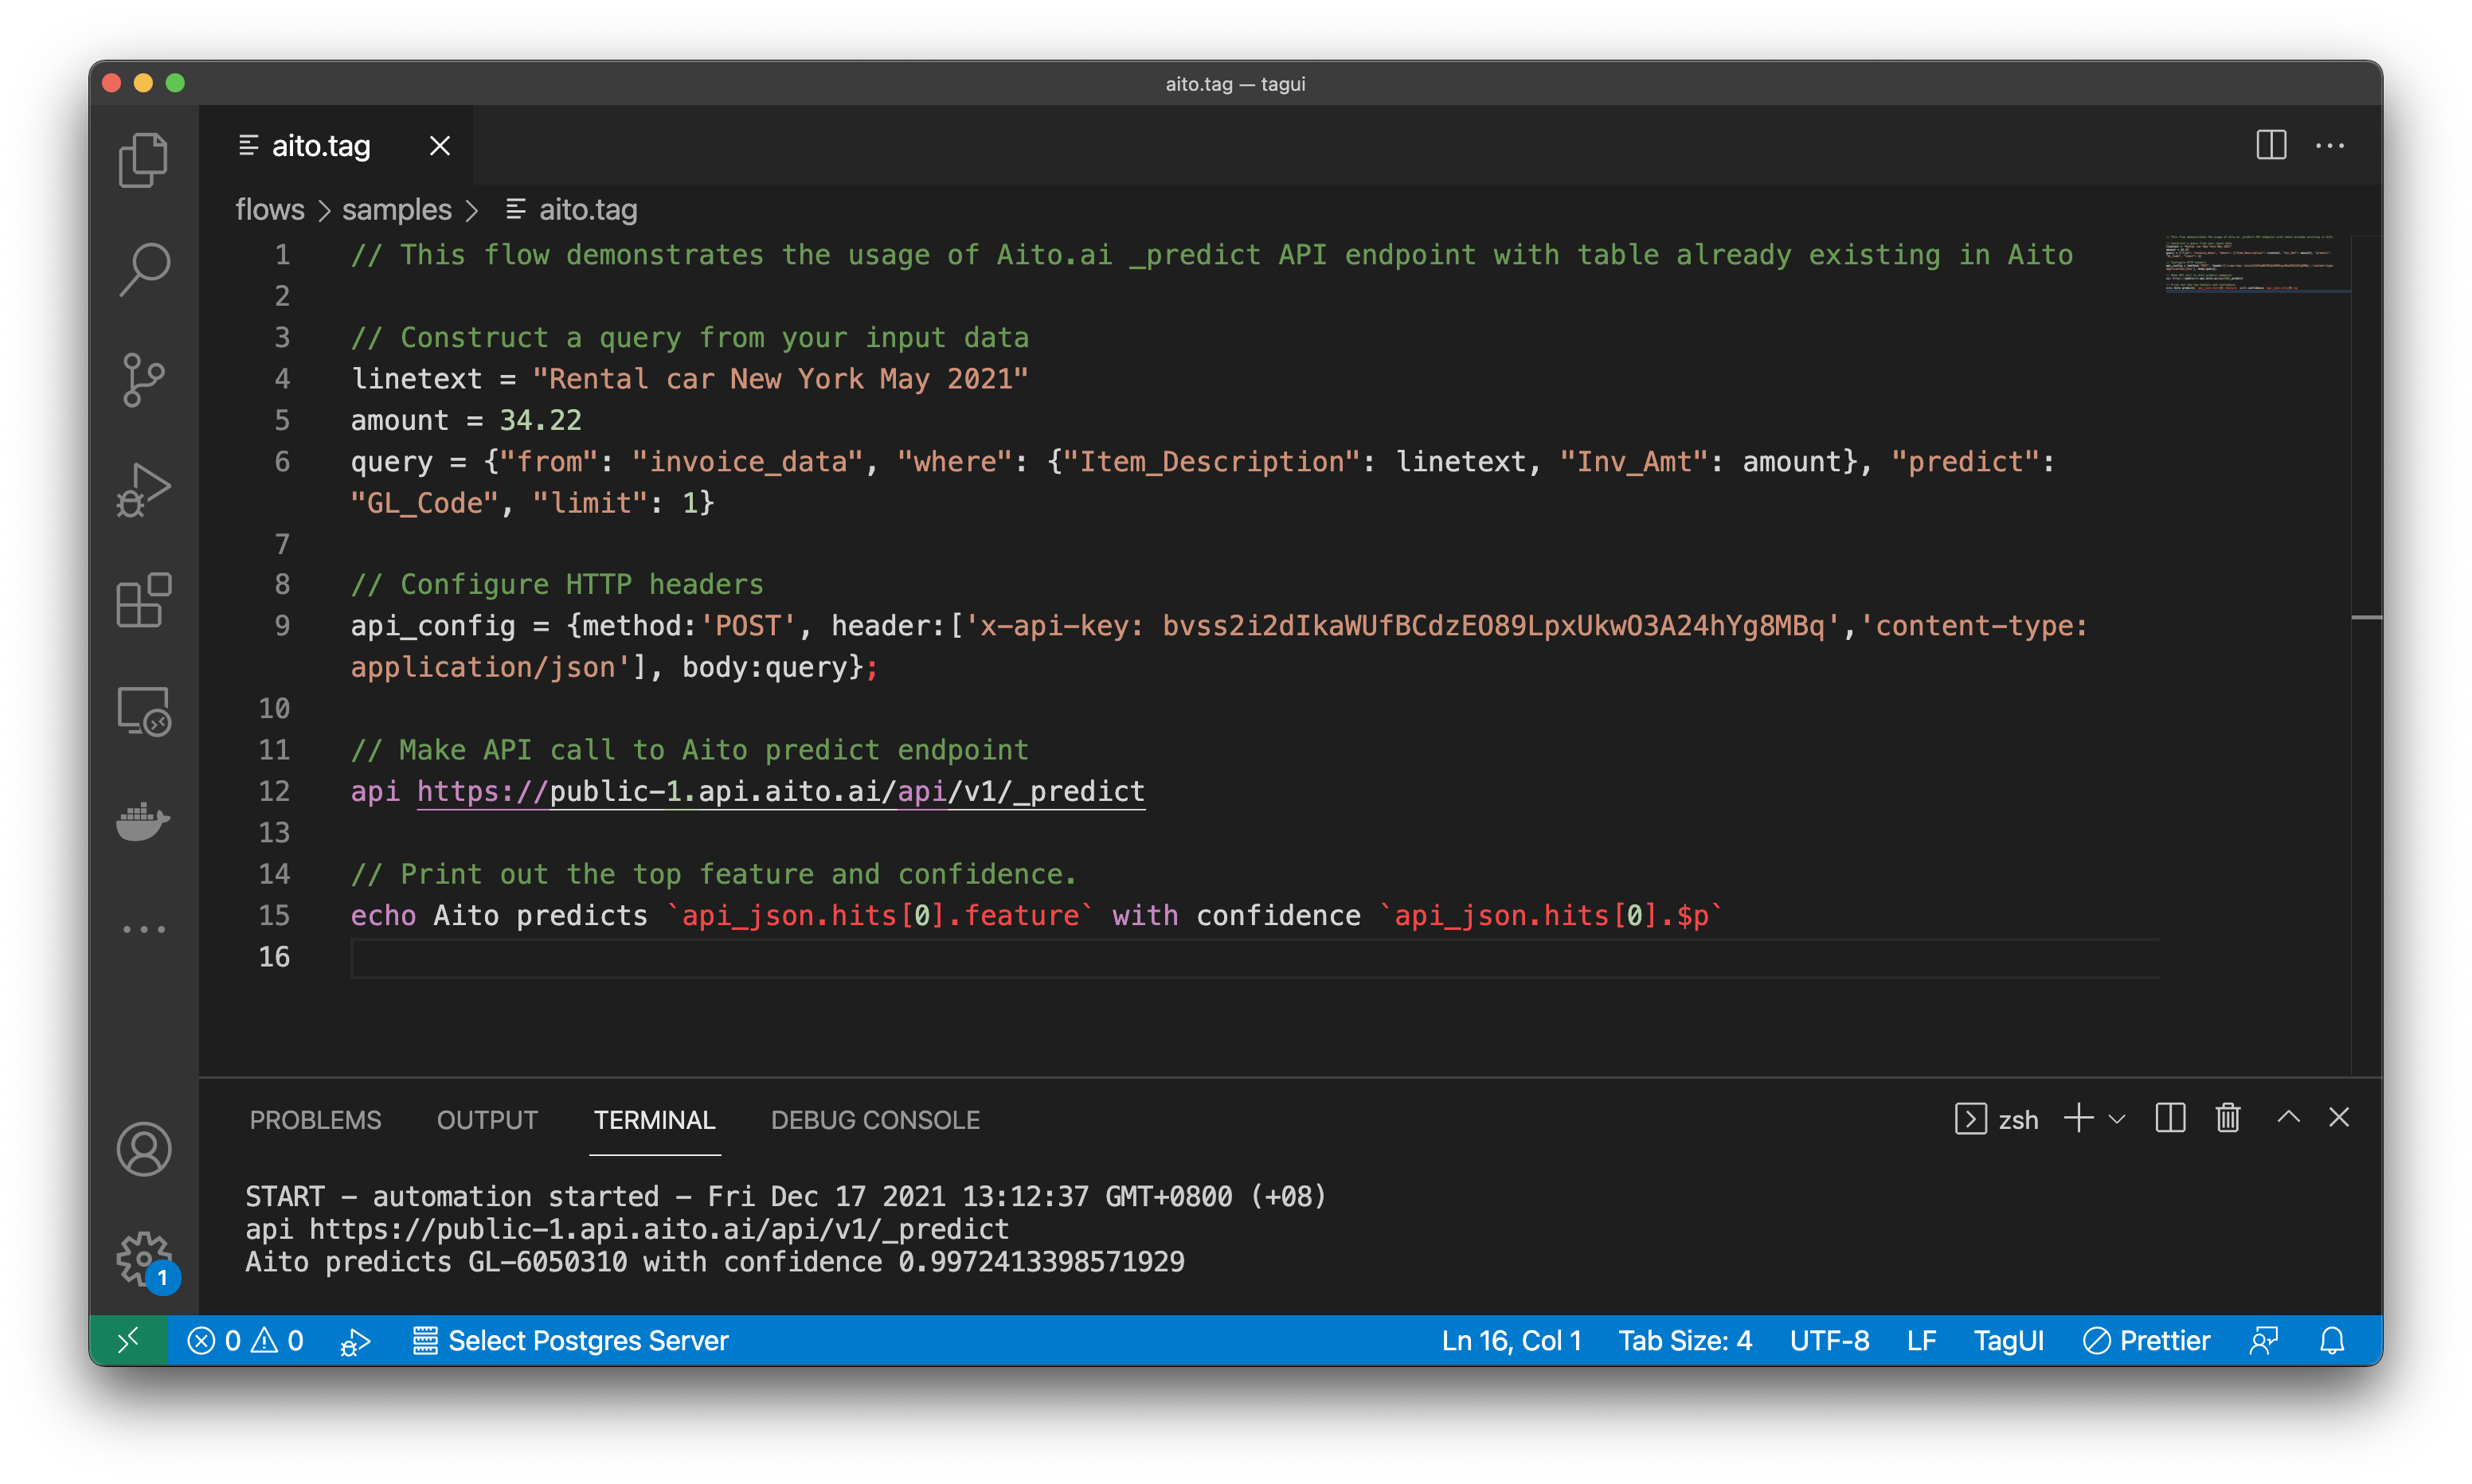This screenshot has width=2472, height=1484.
Task: Toggle split editor right
Action: (x=2271, y=145)
